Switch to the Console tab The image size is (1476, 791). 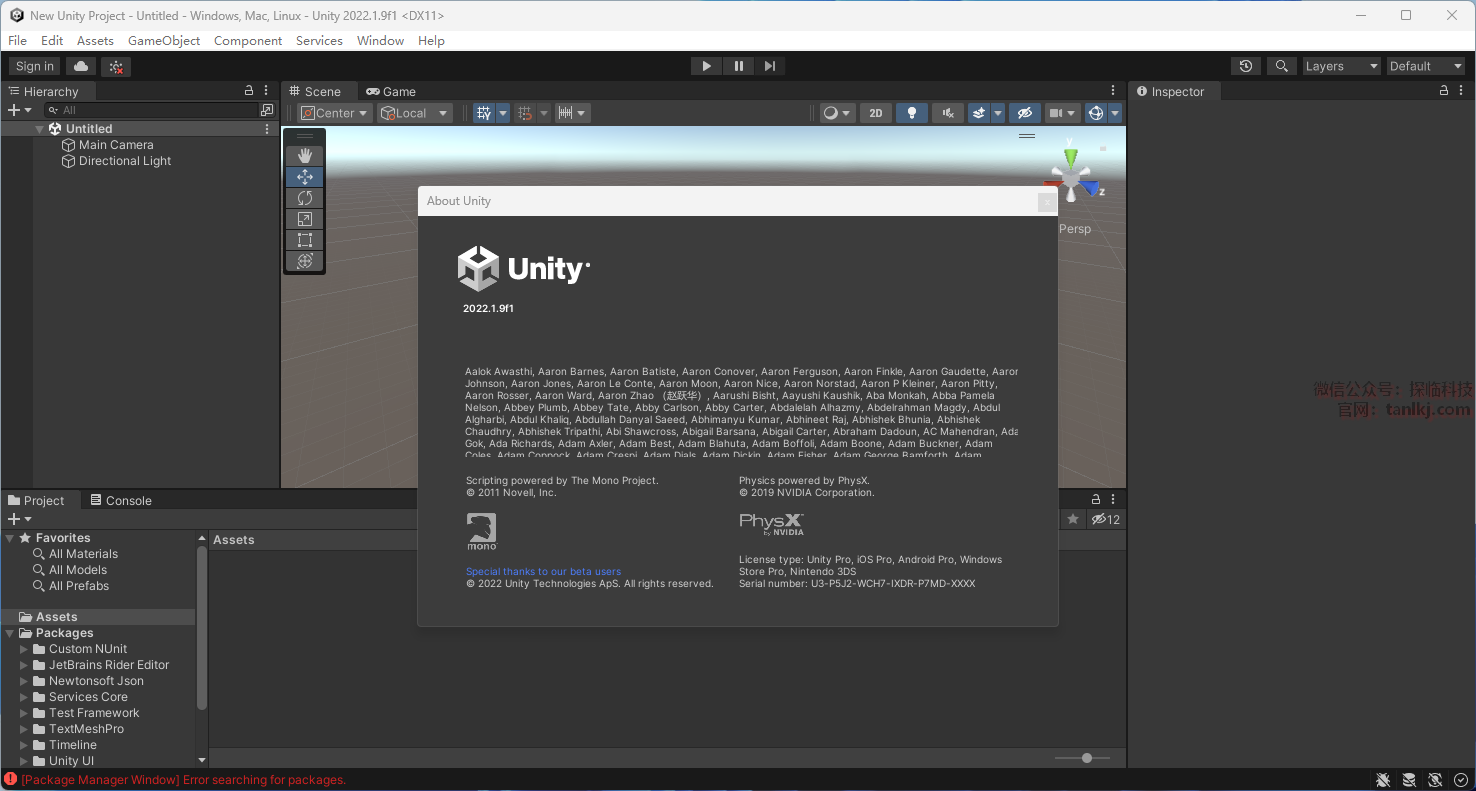pos(121,500)
